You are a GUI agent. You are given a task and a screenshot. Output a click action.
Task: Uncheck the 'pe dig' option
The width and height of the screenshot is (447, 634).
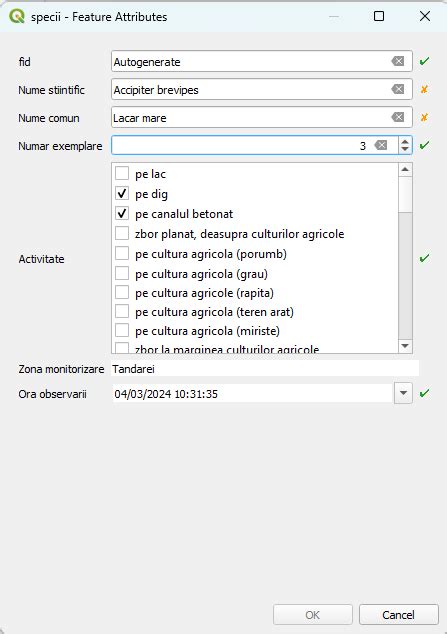tap(122, 193)
